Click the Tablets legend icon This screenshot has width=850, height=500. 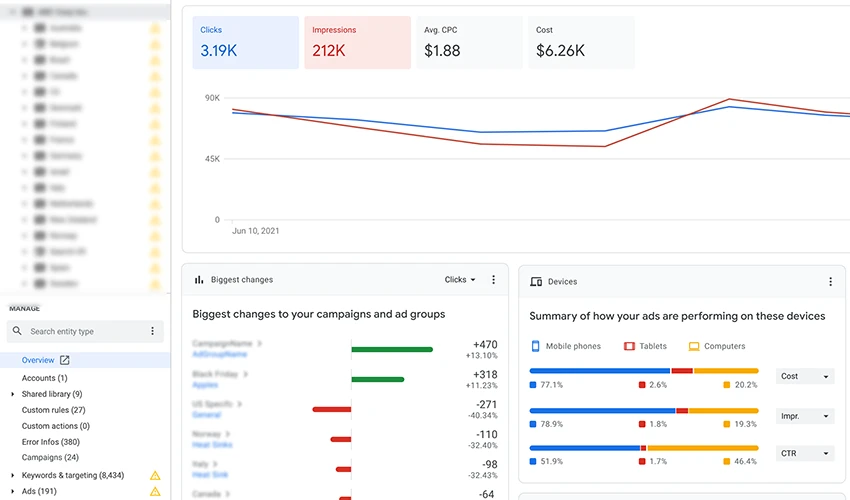[x=629, y=346]
